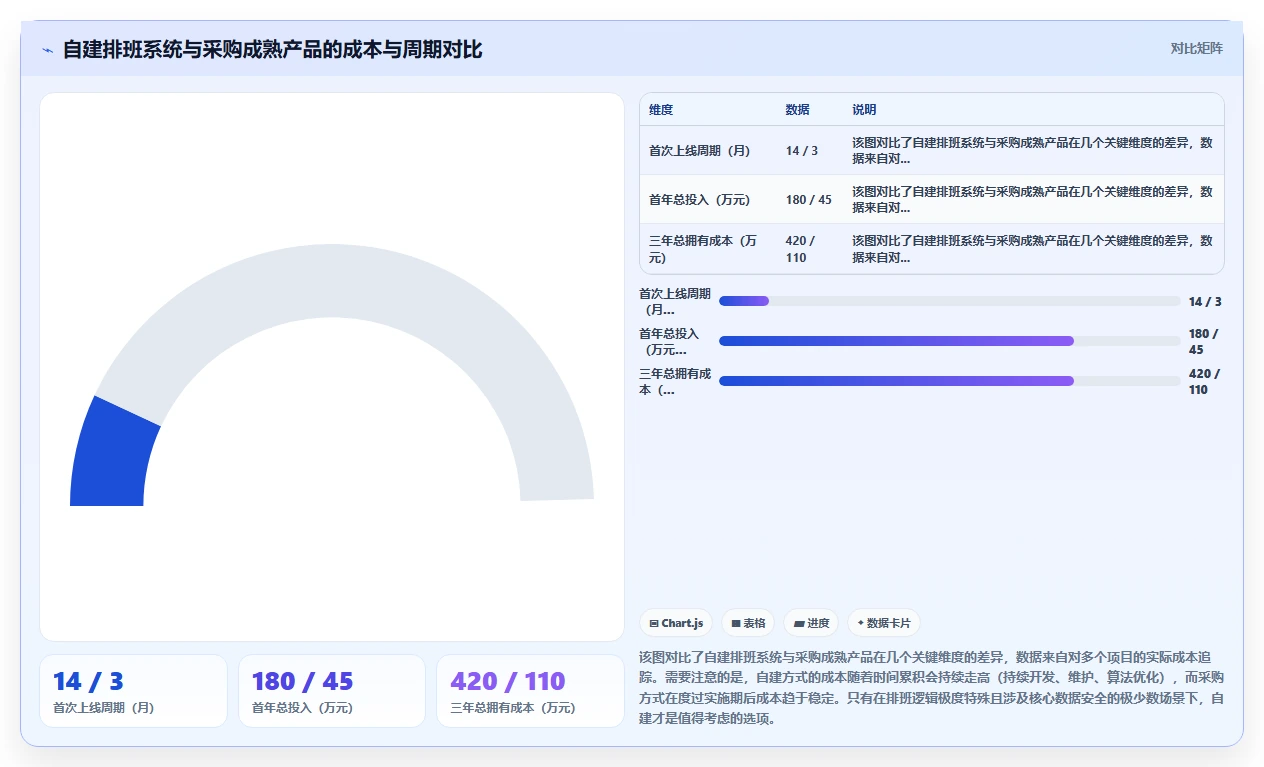The height and width of the screenshot is (767, 1264).
Task: Click the 首年总投入 label beside its progress bar
Action: tap(670, 341)
